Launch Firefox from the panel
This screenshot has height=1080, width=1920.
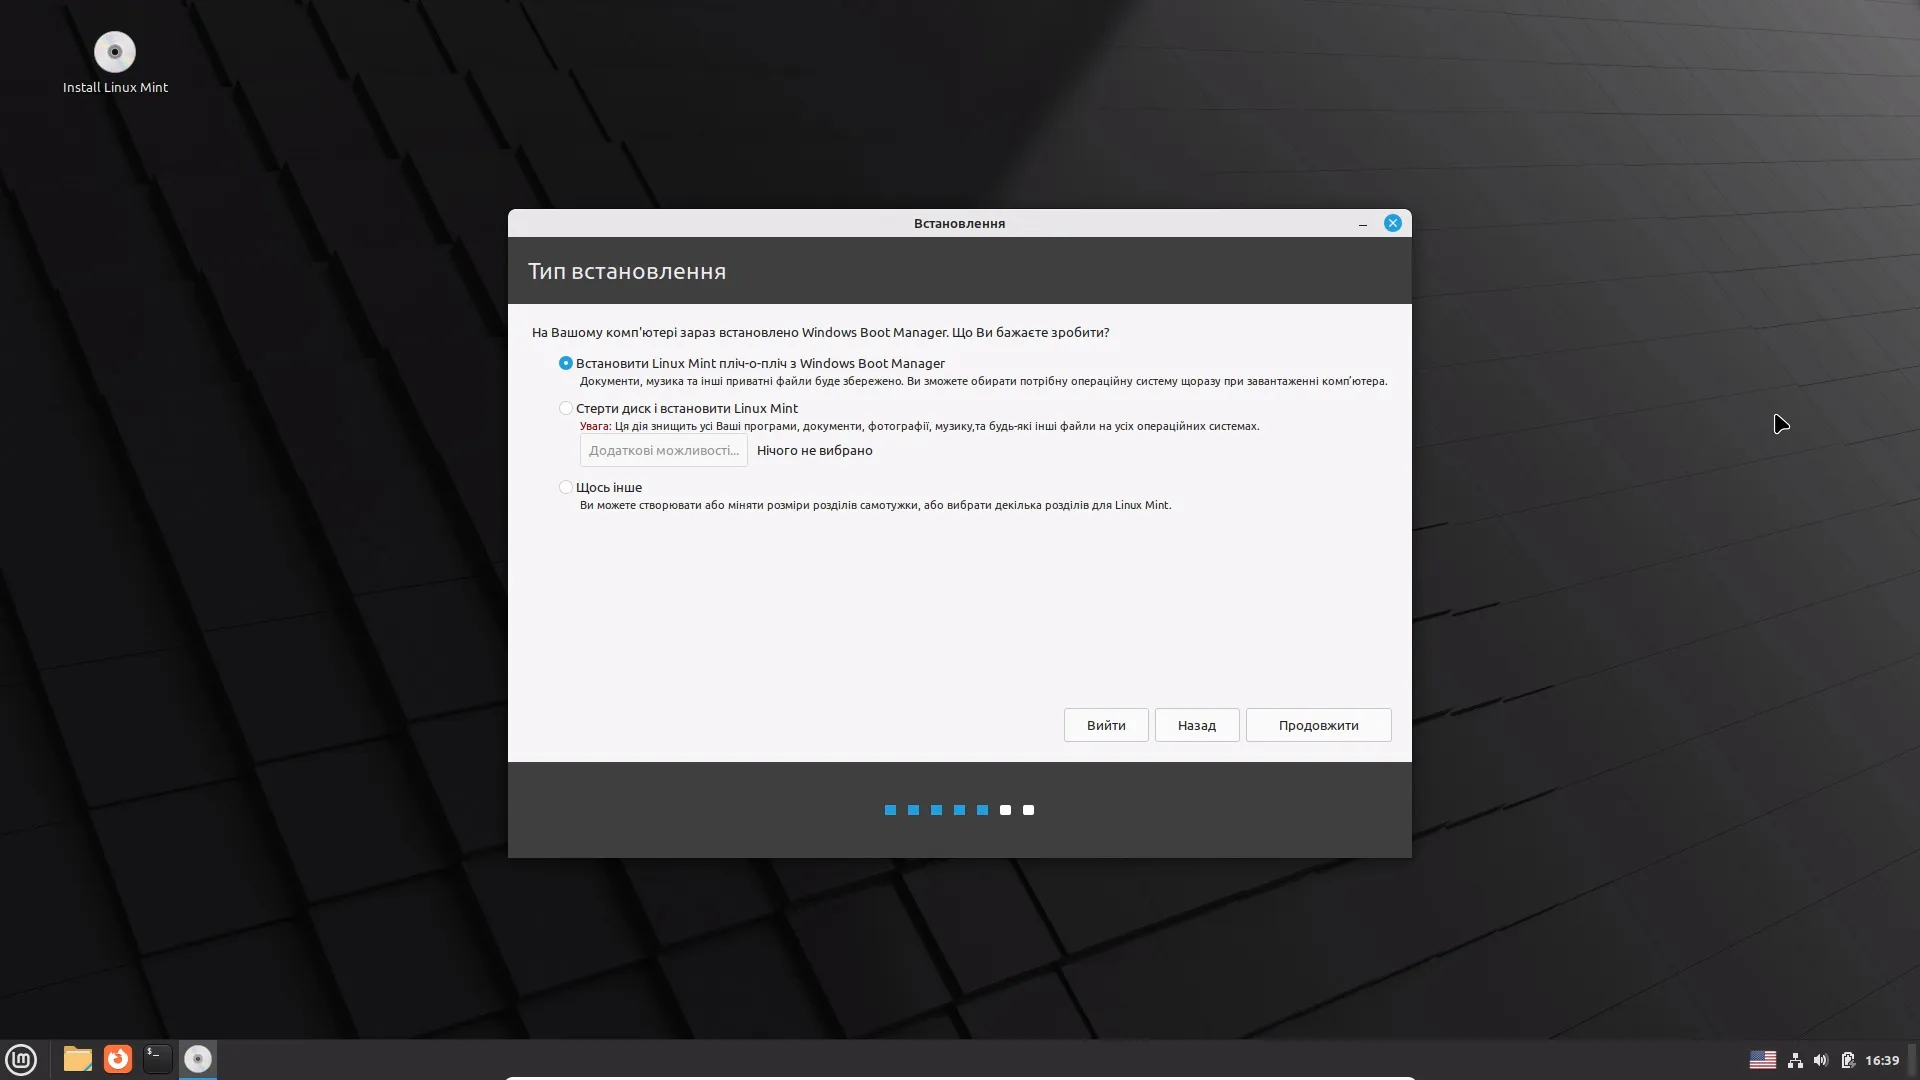click(x=118, y=1059)
